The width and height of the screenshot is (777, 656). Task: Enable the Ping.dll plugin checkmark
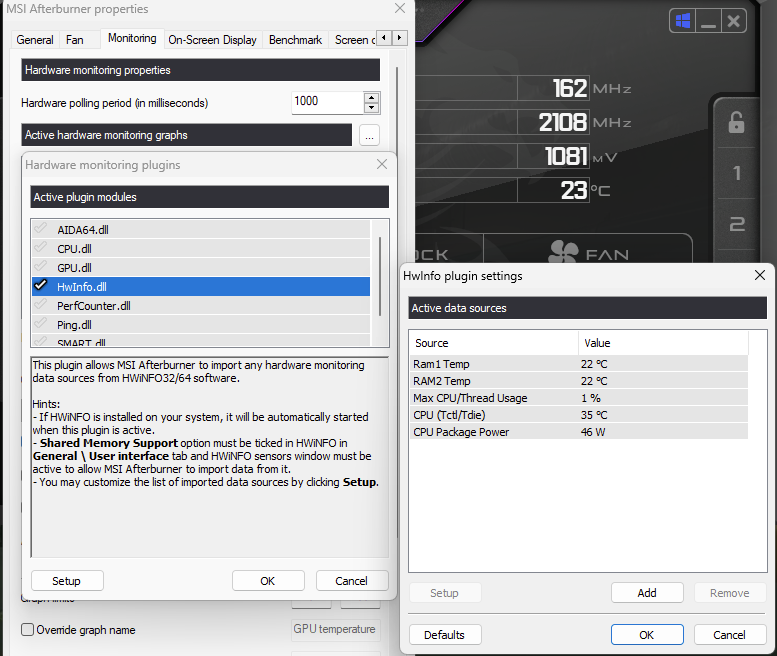point(41,324)
